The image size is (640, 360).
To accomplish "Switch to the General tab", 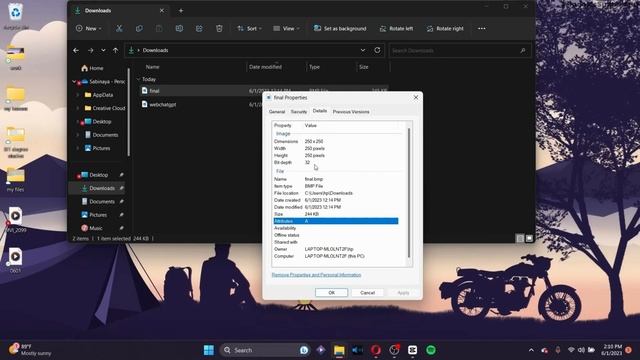I will click(x=277, y=112).
